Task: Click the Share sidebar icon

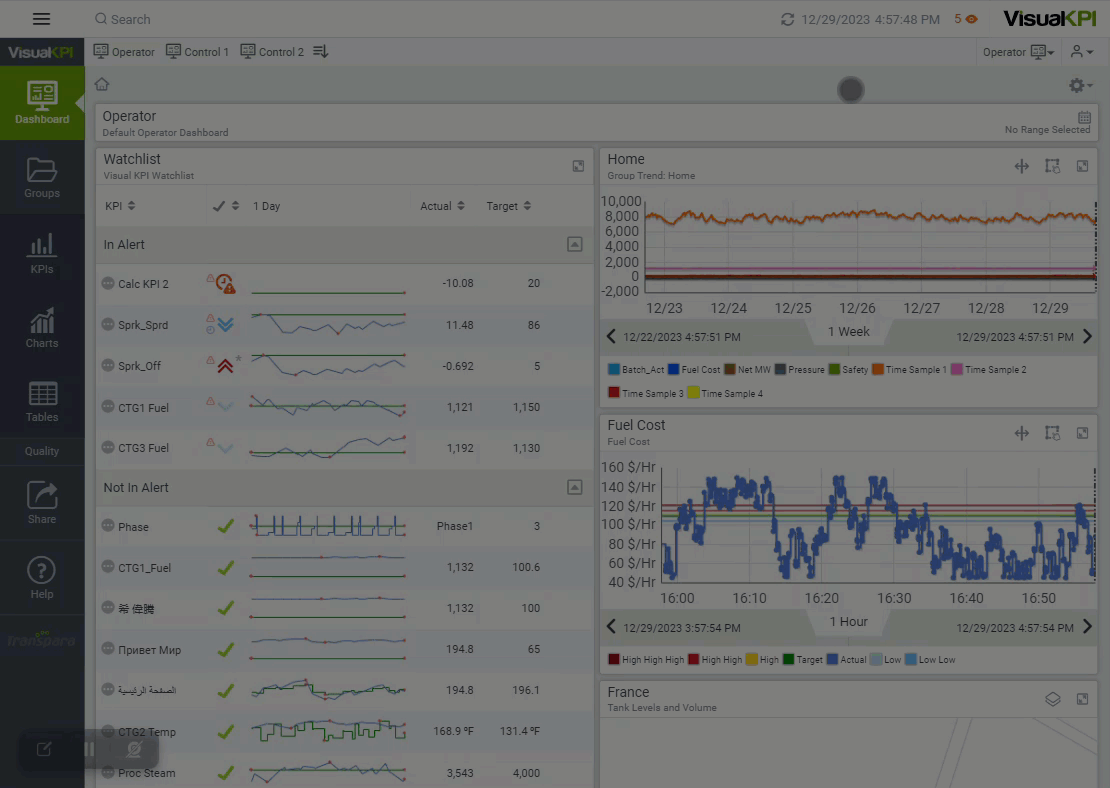Action: pos(42,502)
